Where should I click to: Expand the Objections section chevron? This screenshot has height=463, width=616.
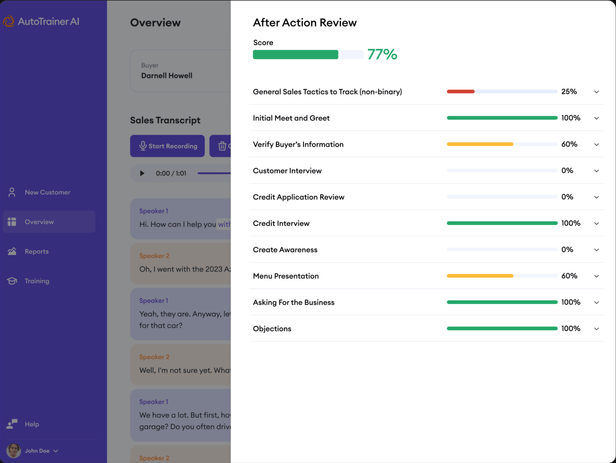click(x=596, y=329)
